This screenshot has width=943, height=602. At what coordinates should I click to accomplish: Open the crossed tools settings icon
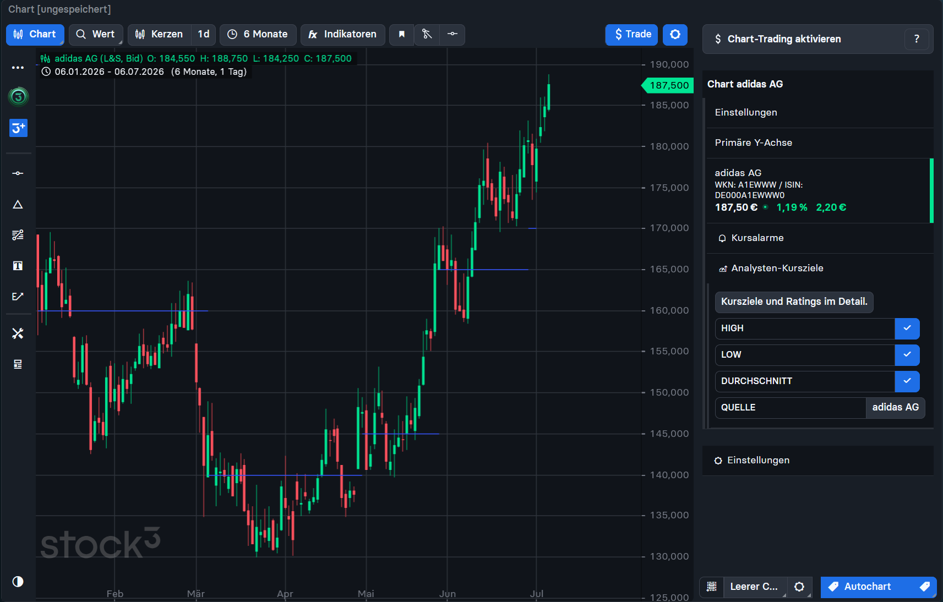(x=17, y=333)
